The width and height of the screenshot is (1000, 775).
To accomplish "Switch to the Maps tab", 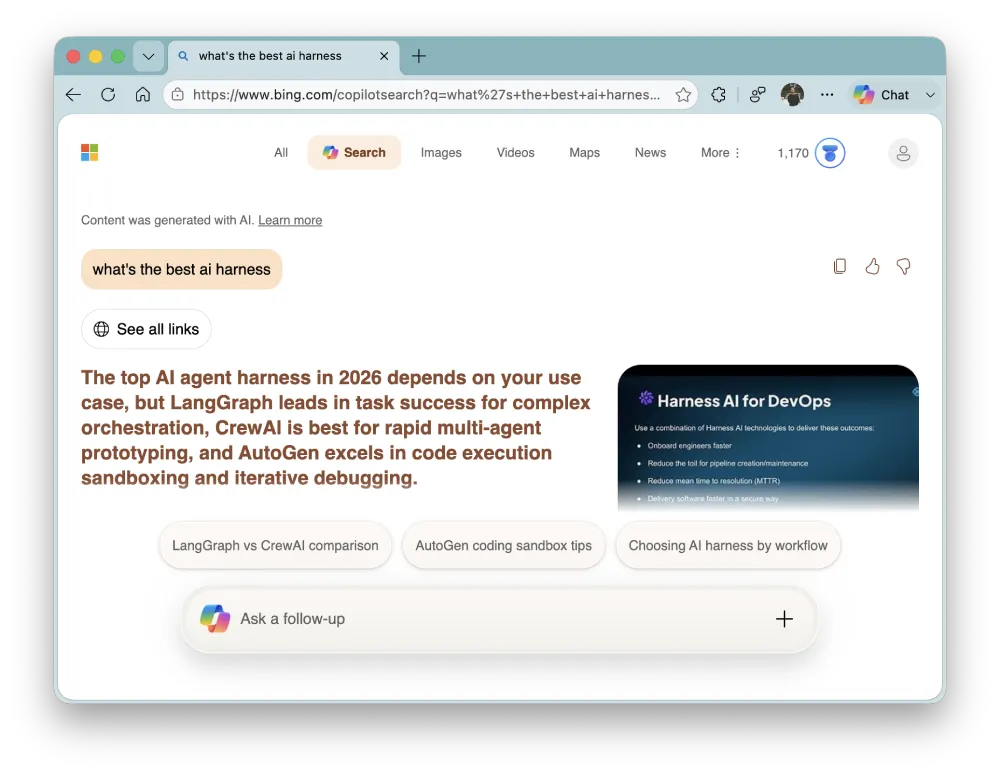I will tap(584, 153).
